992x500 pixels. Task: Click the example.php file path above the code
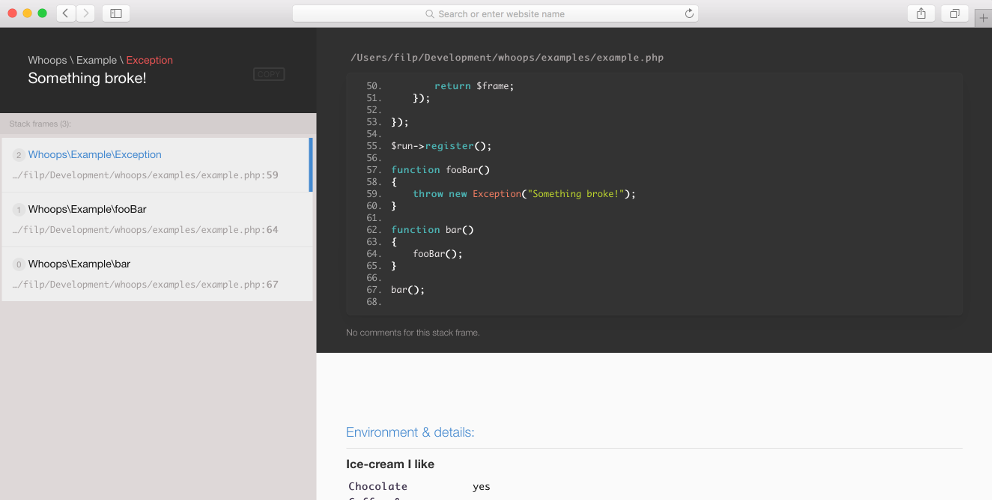pyautogui.click(x=506, y=58)
